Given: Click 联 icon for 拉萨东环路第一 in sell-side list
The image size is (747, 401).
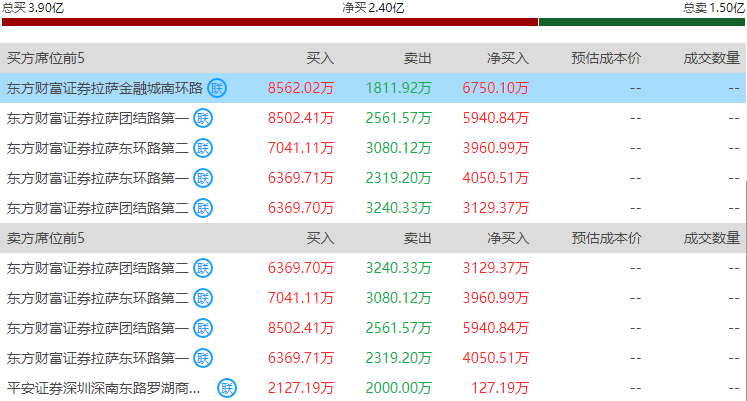Looking at the screenshot, I should [203, 358].
